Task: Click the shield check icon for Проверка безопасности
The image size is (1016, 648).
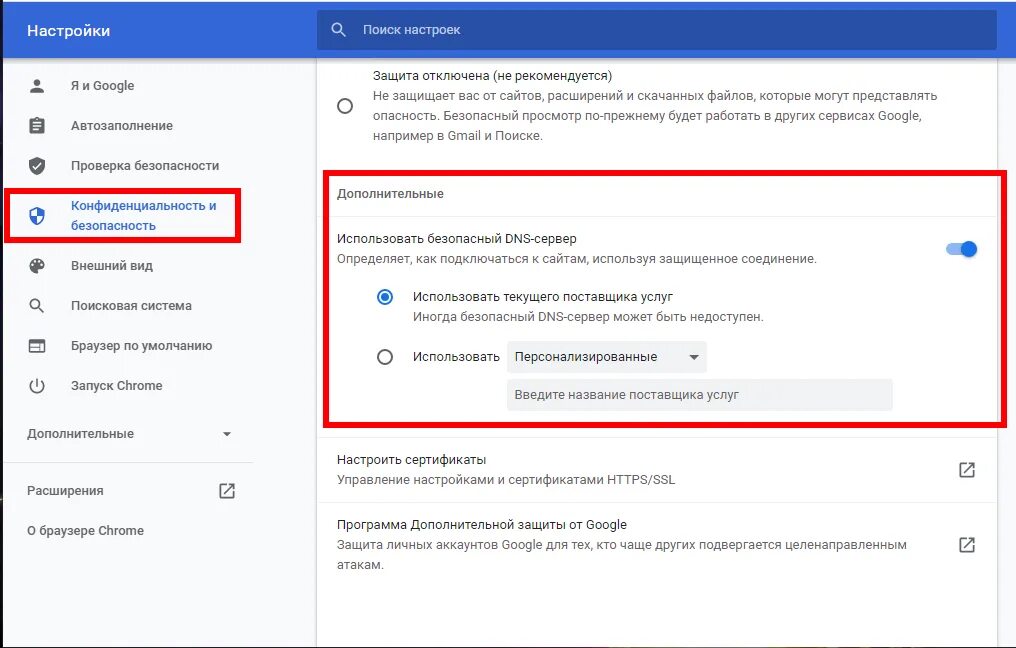Action: click(37, 166)
